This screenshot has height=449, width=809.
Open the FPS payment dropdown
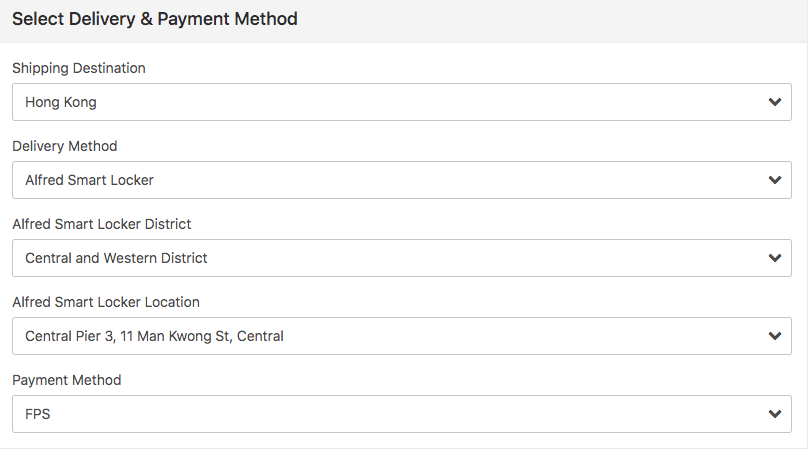pyautogui.click(x=400, y=414)
